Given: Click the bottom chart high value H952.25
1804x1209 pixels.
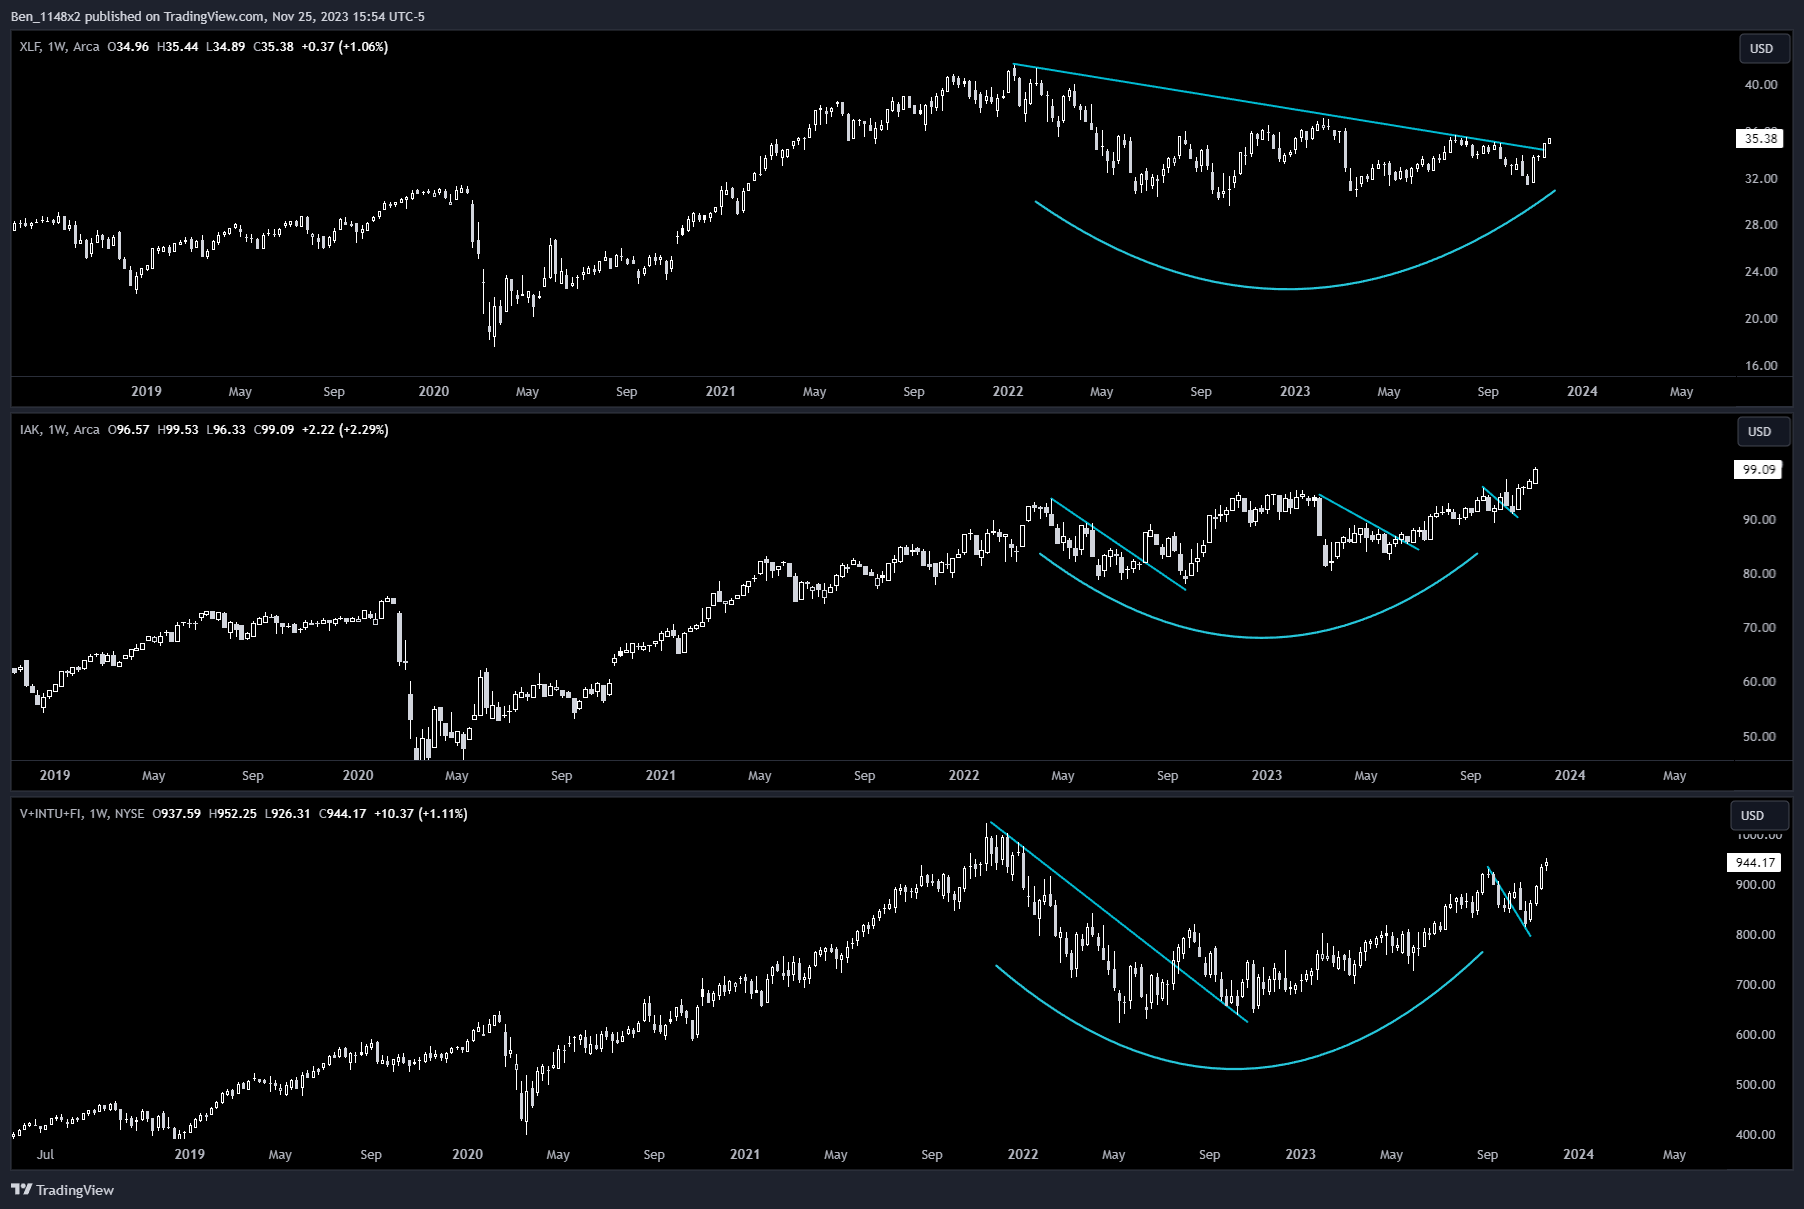Looking at the screenshot, I should pyautogui.click(x=233, y=814).
